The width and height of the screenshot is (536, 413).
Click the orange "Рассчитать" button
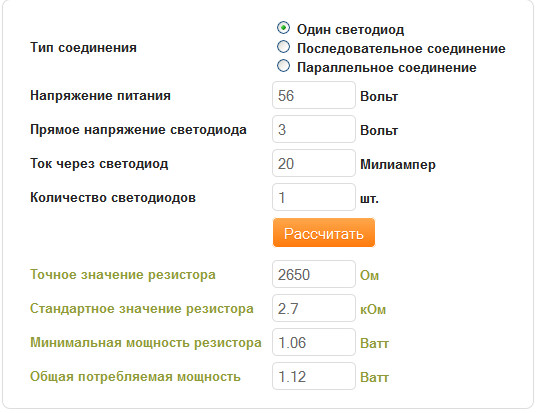(324, 233)
